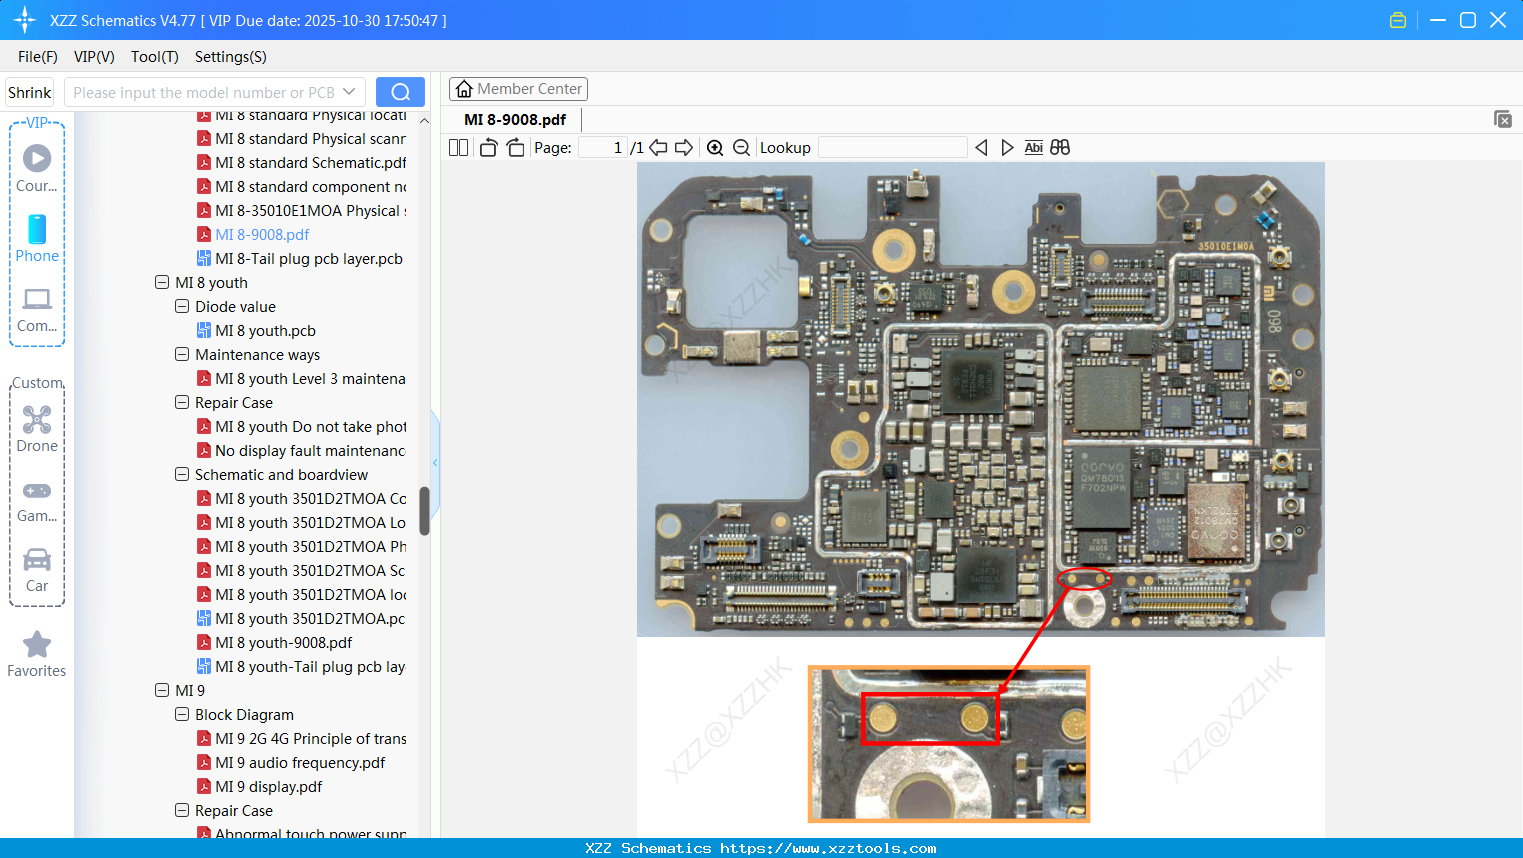Toggle the Abi whole-word match icon
This screenshot has height=858, width=1523.
(1034, 147)
